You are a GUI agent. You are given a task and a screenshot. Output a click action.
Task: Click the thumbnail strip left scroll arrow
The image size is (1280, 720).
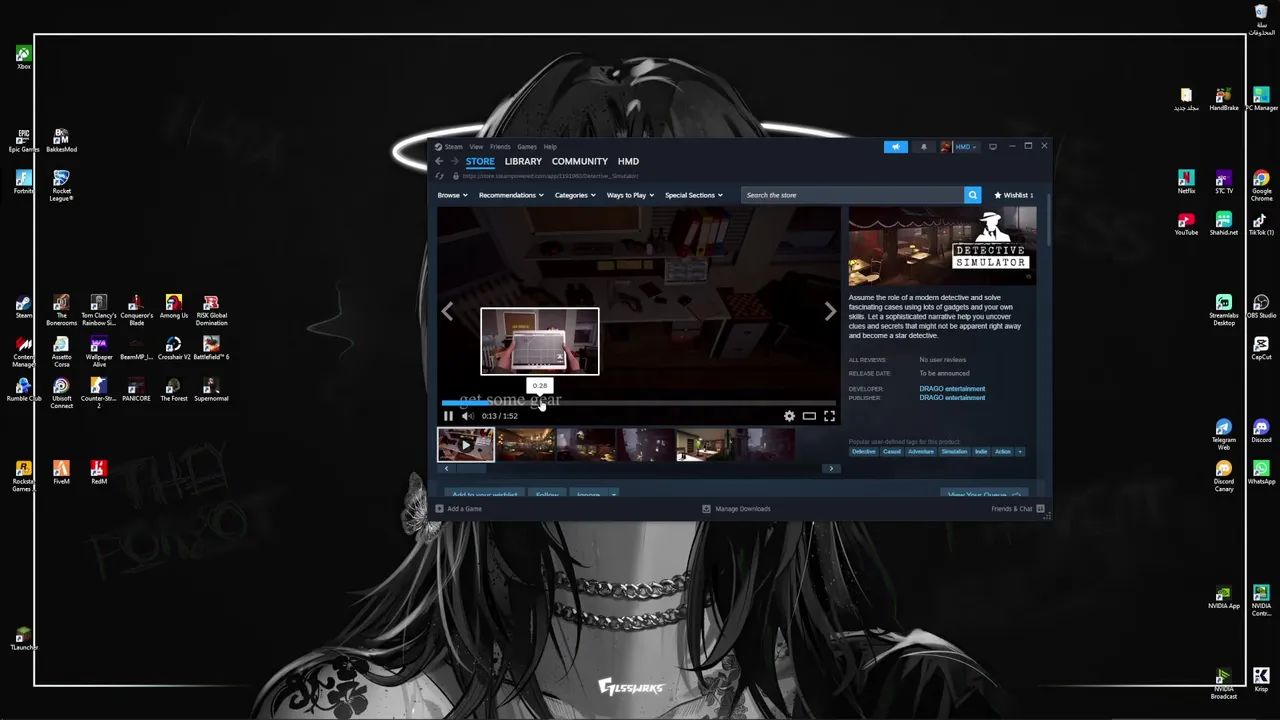[x=446, y=468]
